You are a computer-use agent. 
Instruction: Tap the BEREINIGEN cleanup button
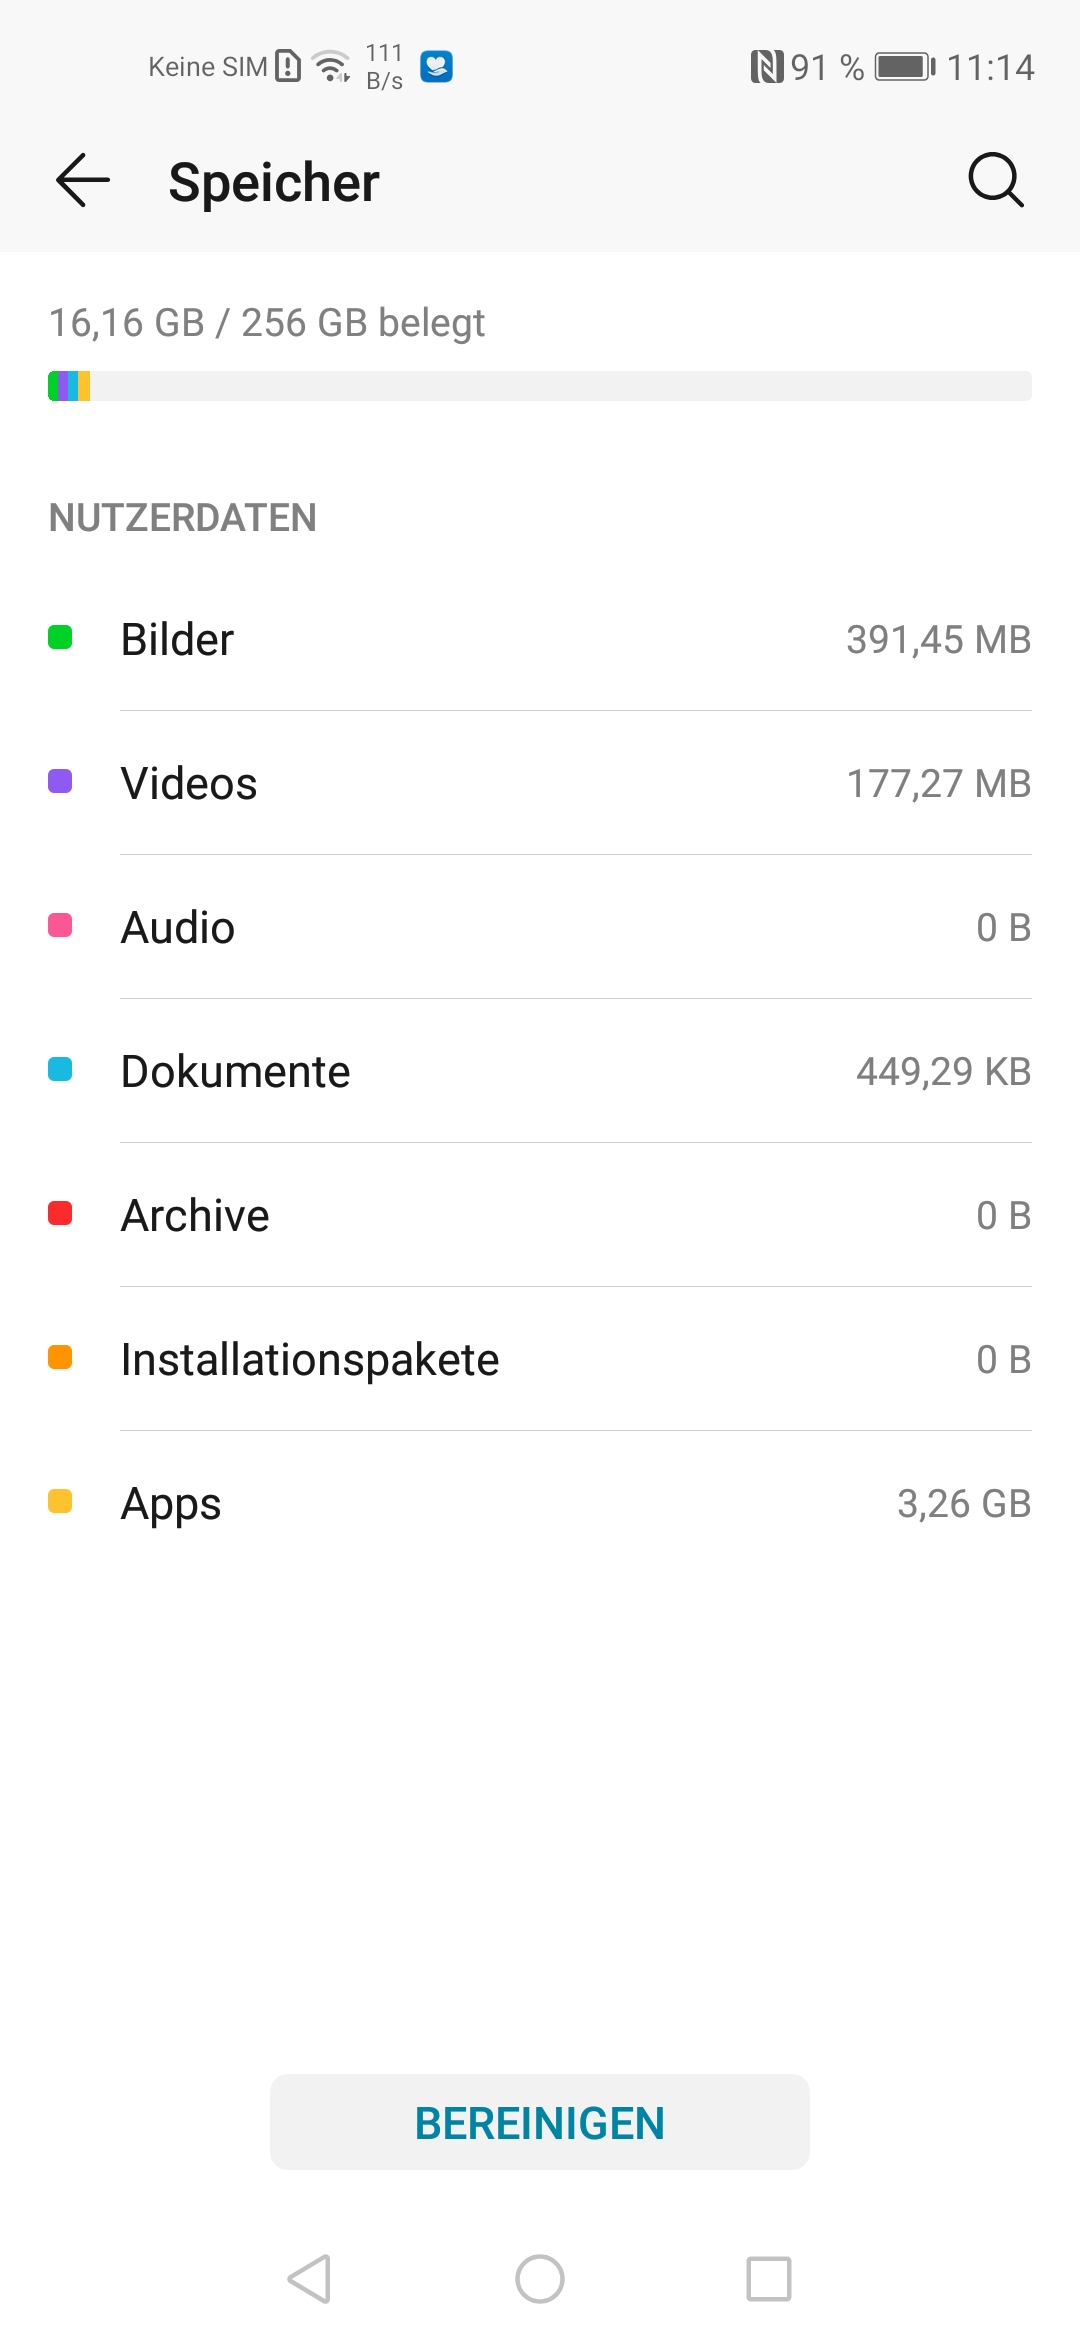pos(540,2122)
